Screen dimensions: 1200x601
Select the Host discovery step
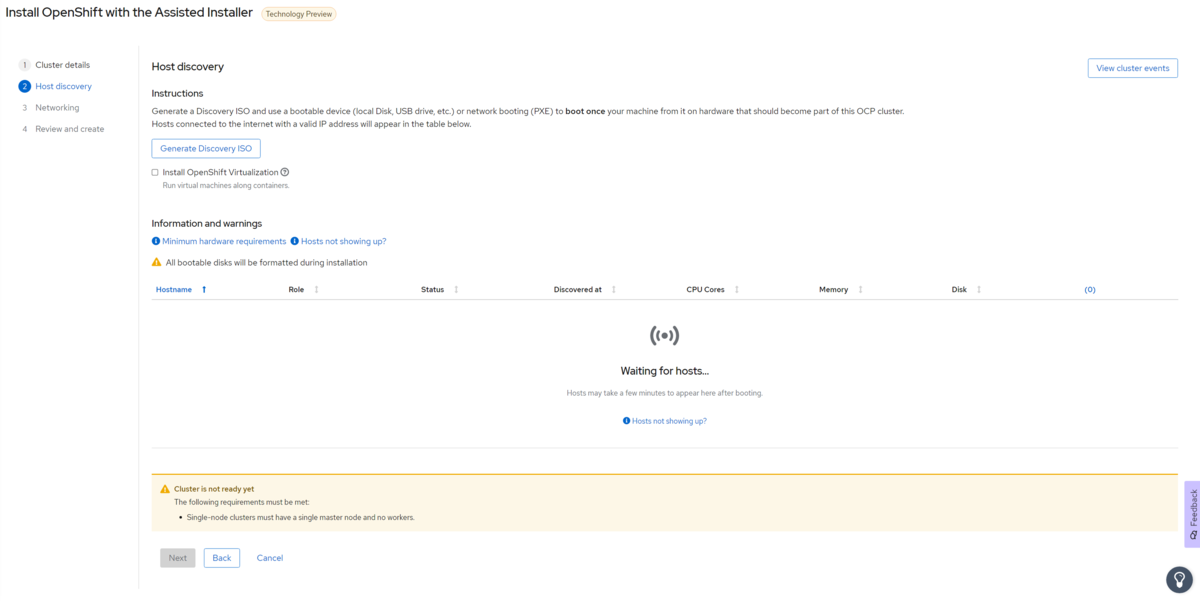63,86
